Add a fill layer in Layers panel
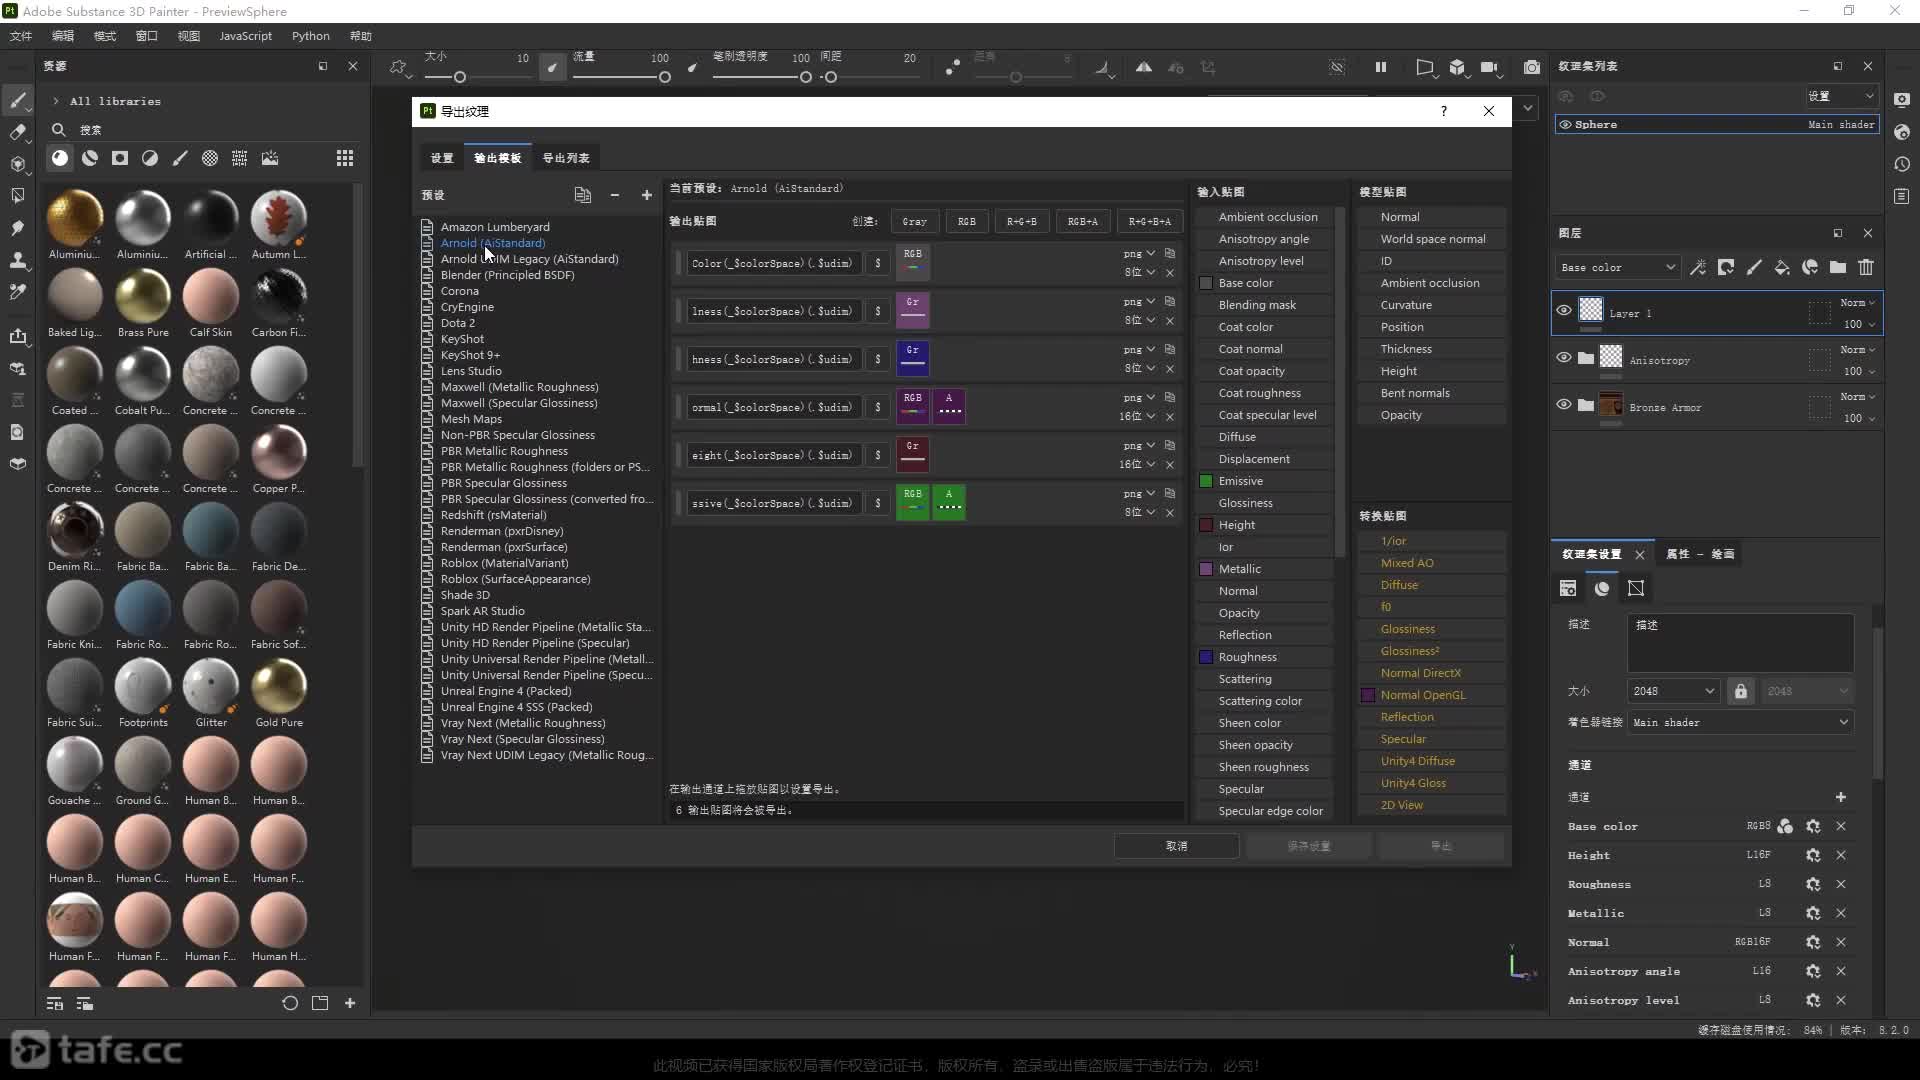 pos(1782,267)
